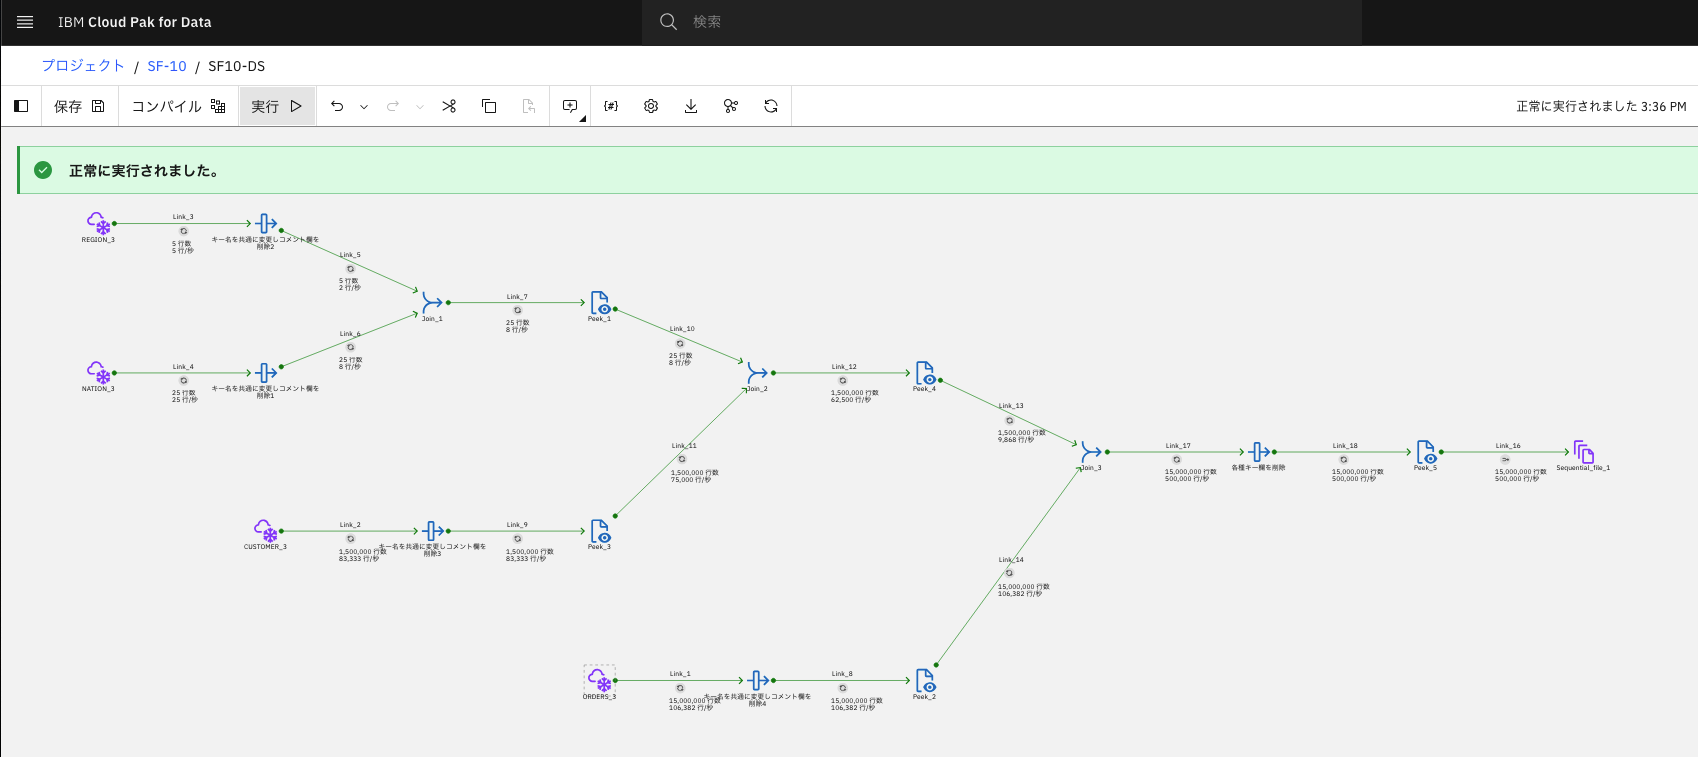Screen dimensions: 1698x757
Task: Click the Link_12 label
Action: [844, 367]
